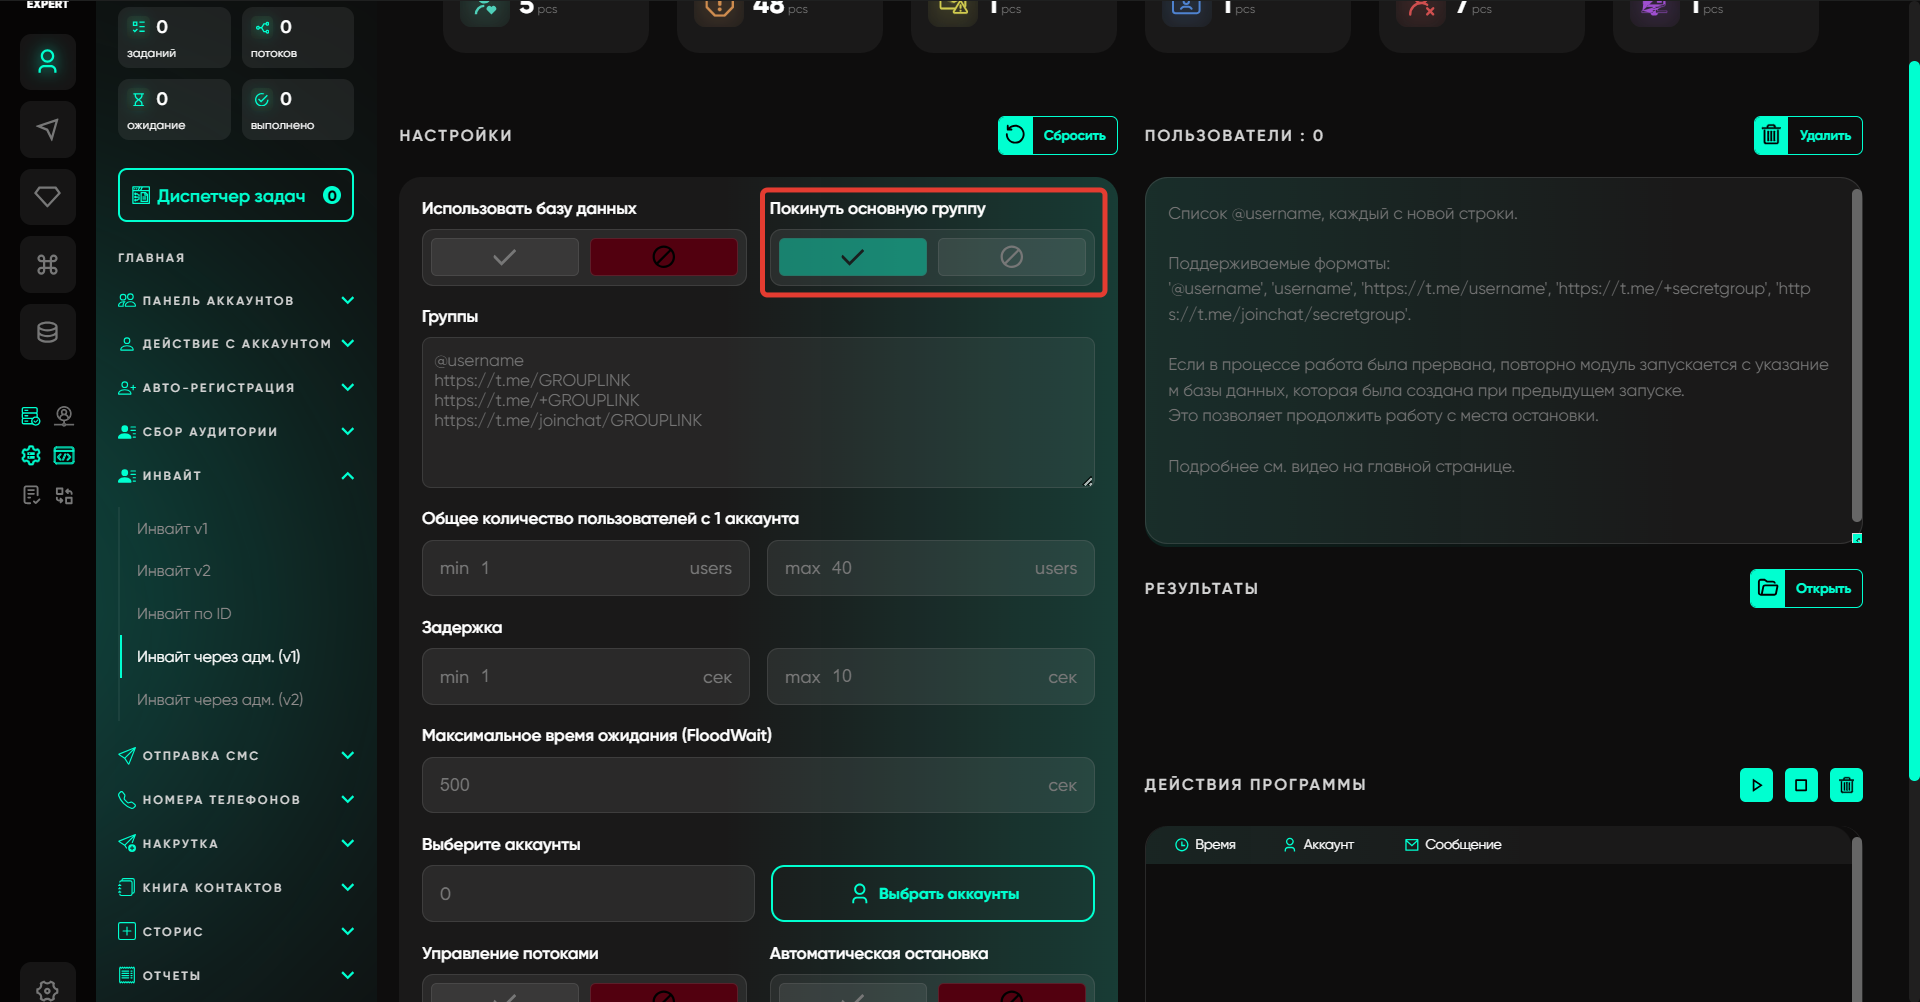Click the diamond icon in sidebar
The height and width of the screenshot is (1002, 1920).
pos(47,196)
